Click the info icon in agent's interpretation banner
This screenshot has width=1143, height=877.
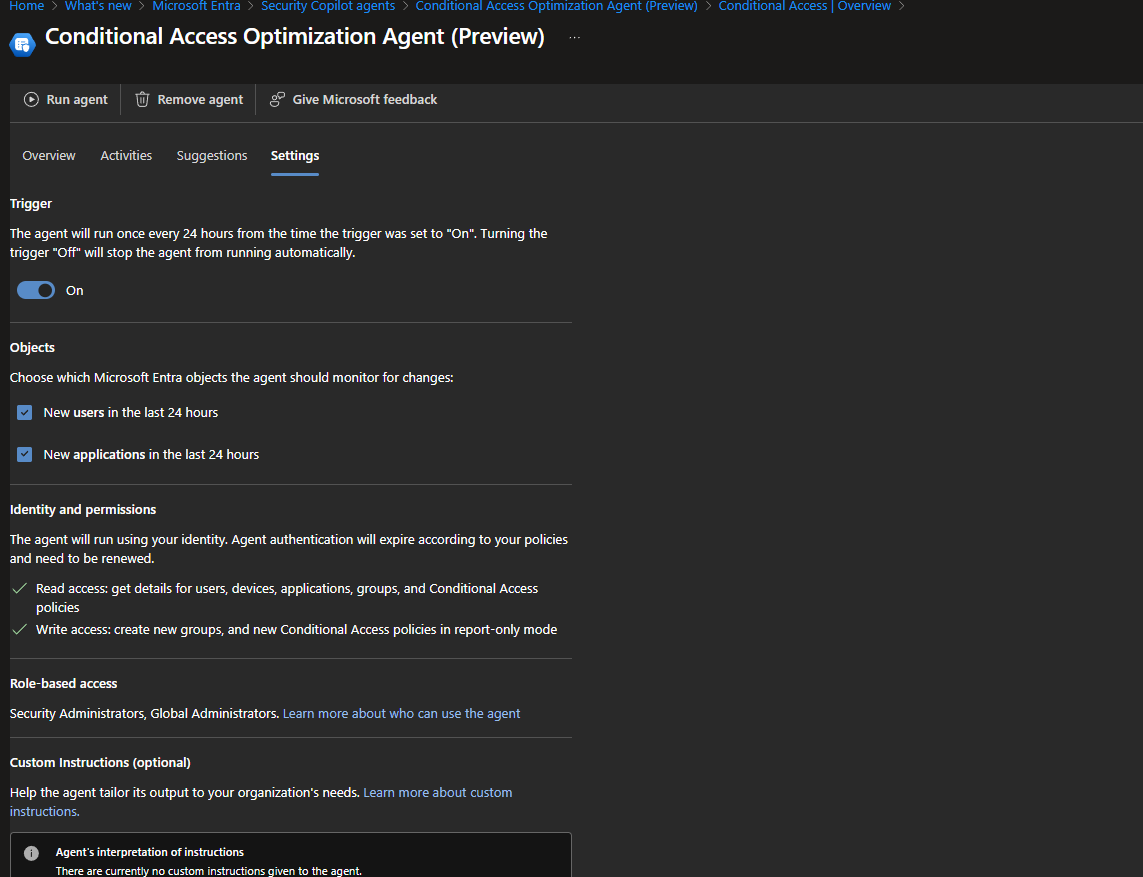pos(30,853)
